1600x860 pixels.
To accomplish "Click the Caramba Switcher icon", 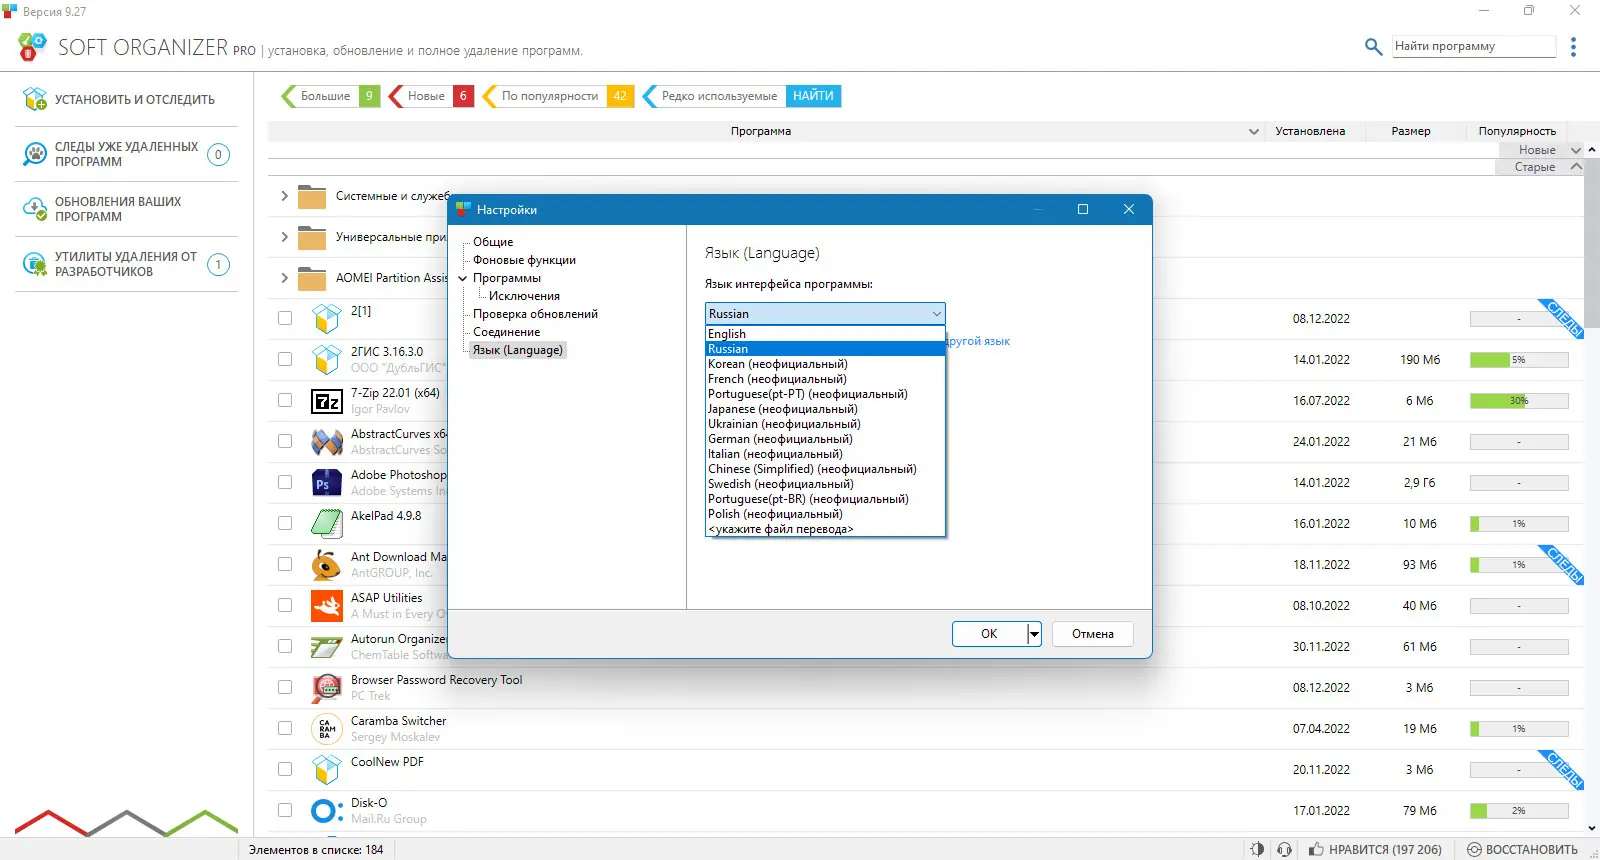I will tap(327, 729).
